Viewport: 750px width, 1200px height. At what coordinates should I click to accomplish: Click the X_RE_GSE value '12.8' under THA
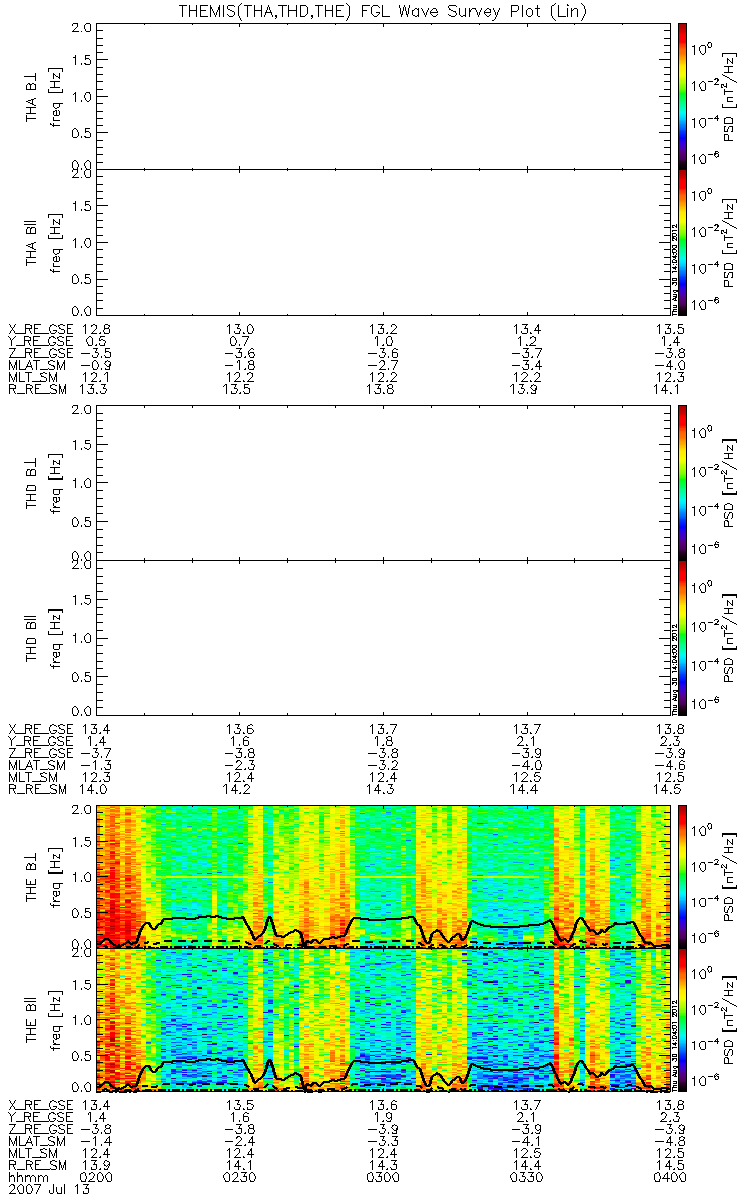click(x=98, y=329)
